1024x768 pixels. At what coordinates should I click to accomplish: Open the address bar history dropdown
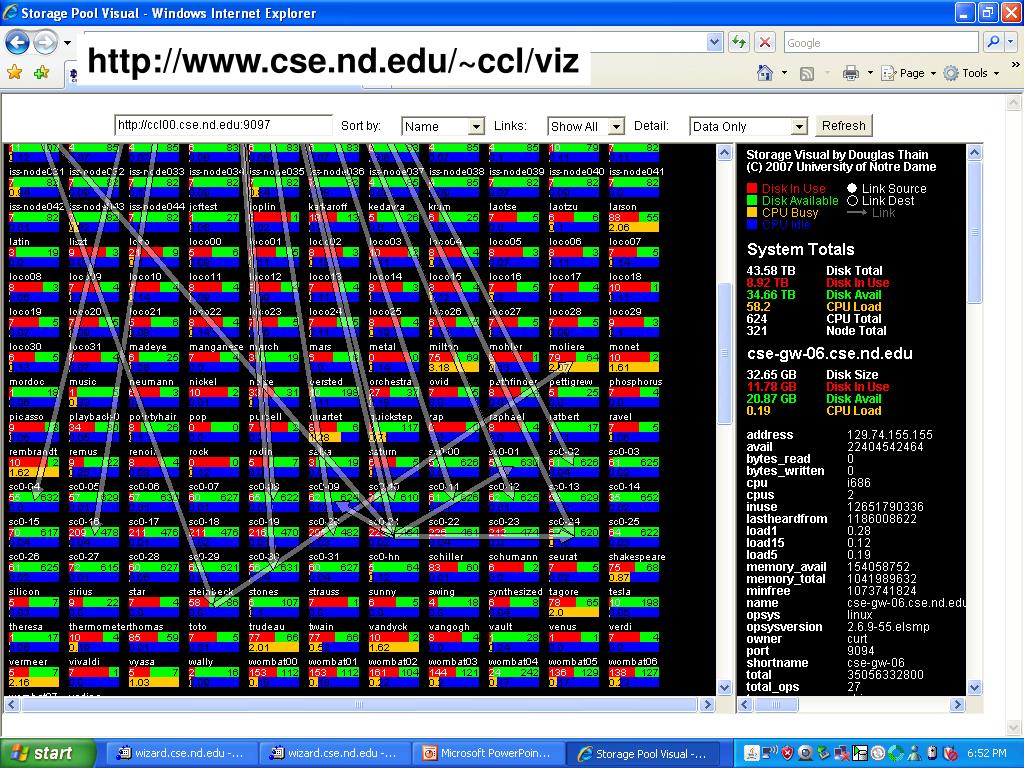click(x=714, y=42)
